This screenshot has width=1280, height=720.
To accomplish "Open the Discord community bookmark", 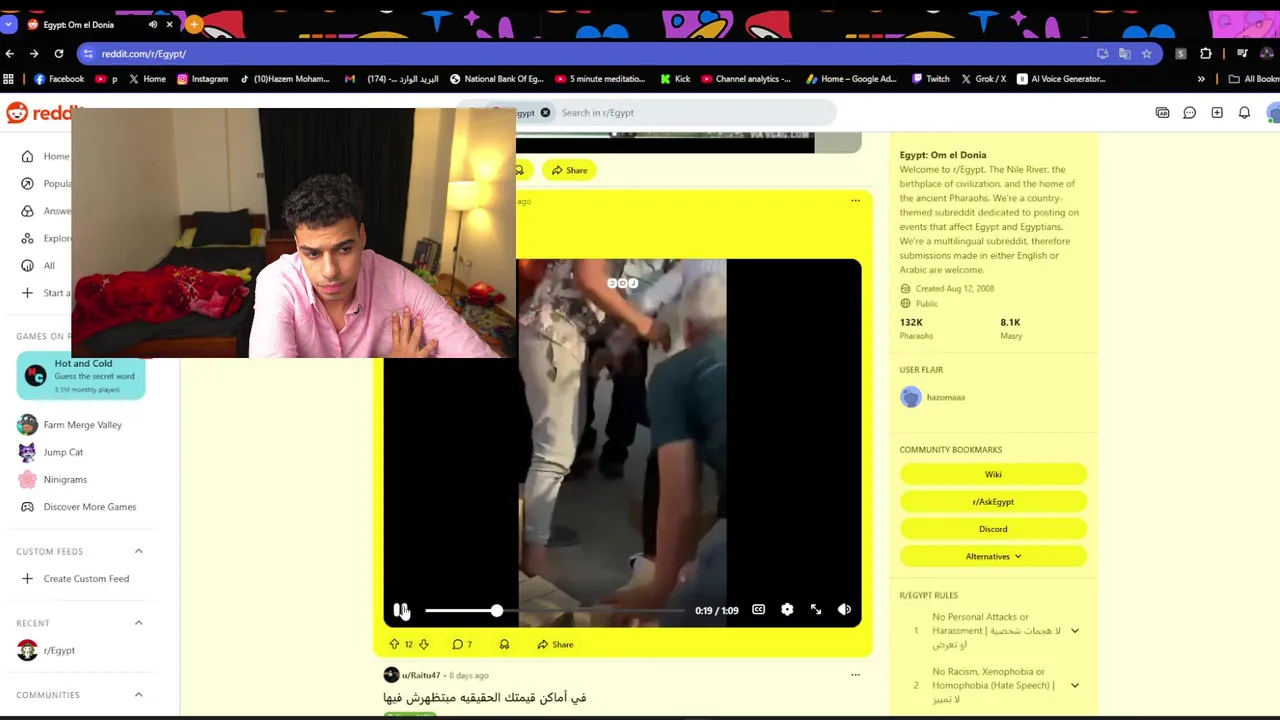I will pos(993,529).
